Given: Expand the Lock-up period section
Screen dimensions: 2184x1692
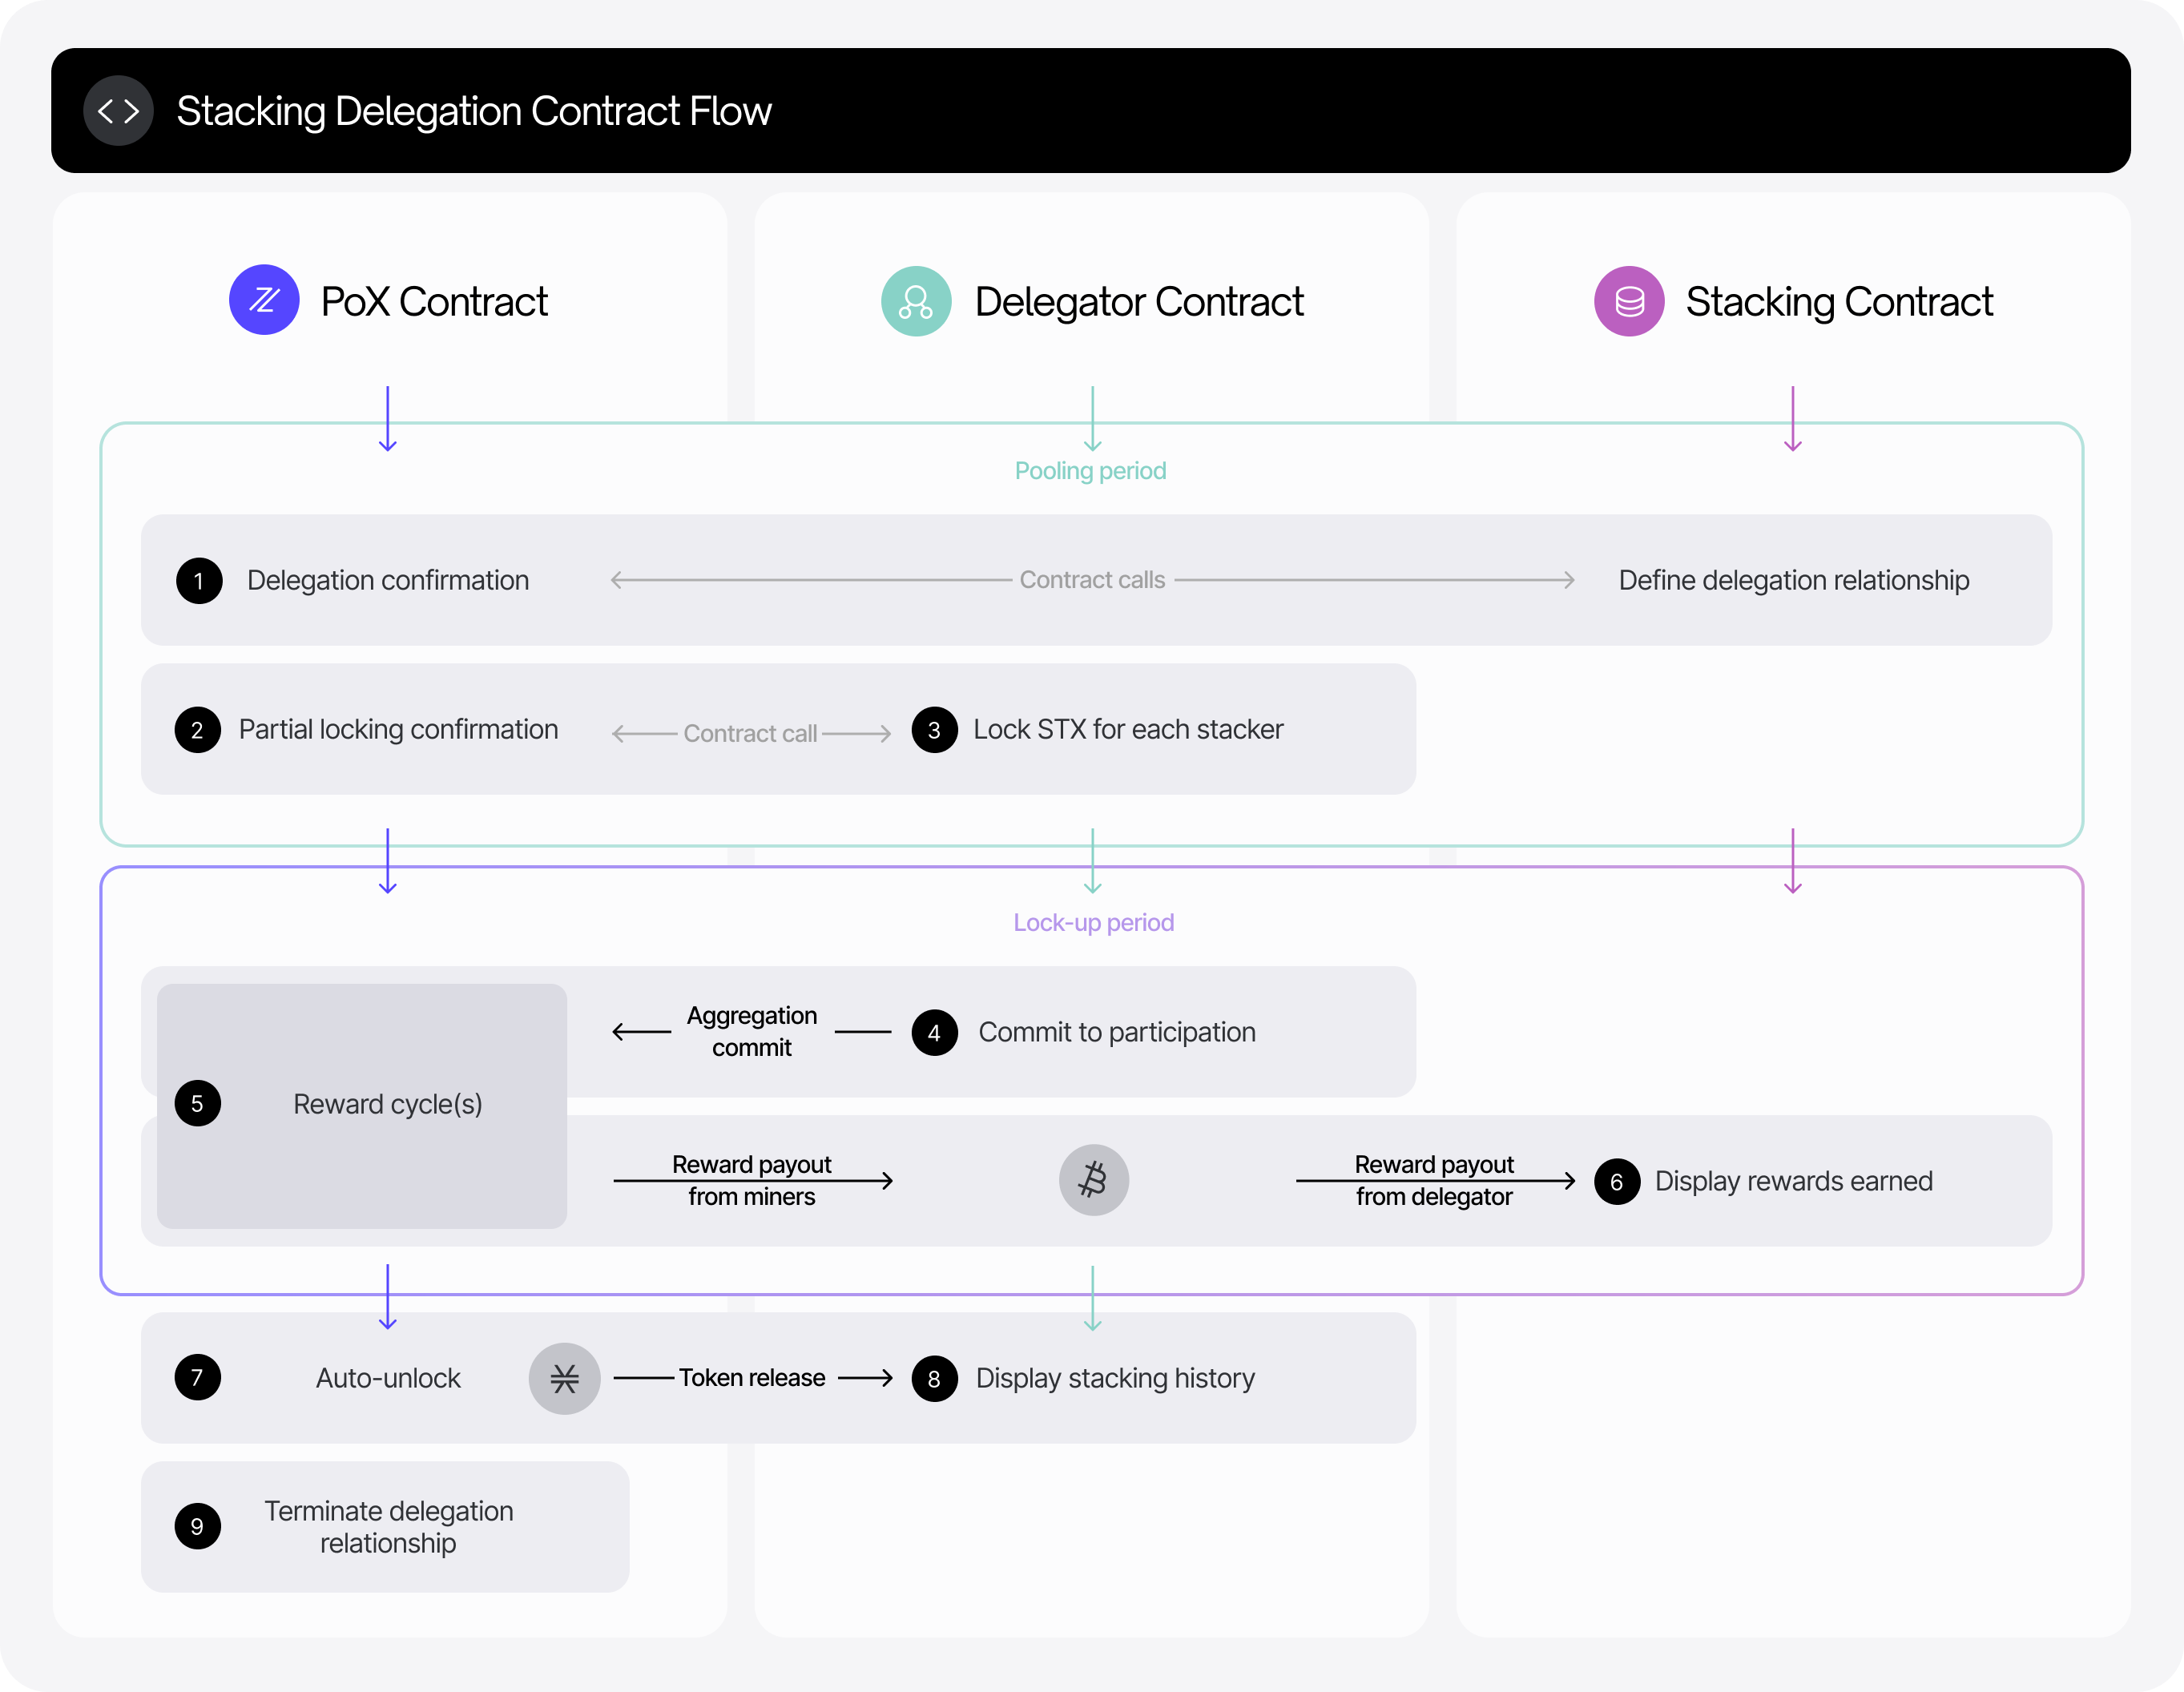Looking at the screenshot, I should pos(1093,922).
